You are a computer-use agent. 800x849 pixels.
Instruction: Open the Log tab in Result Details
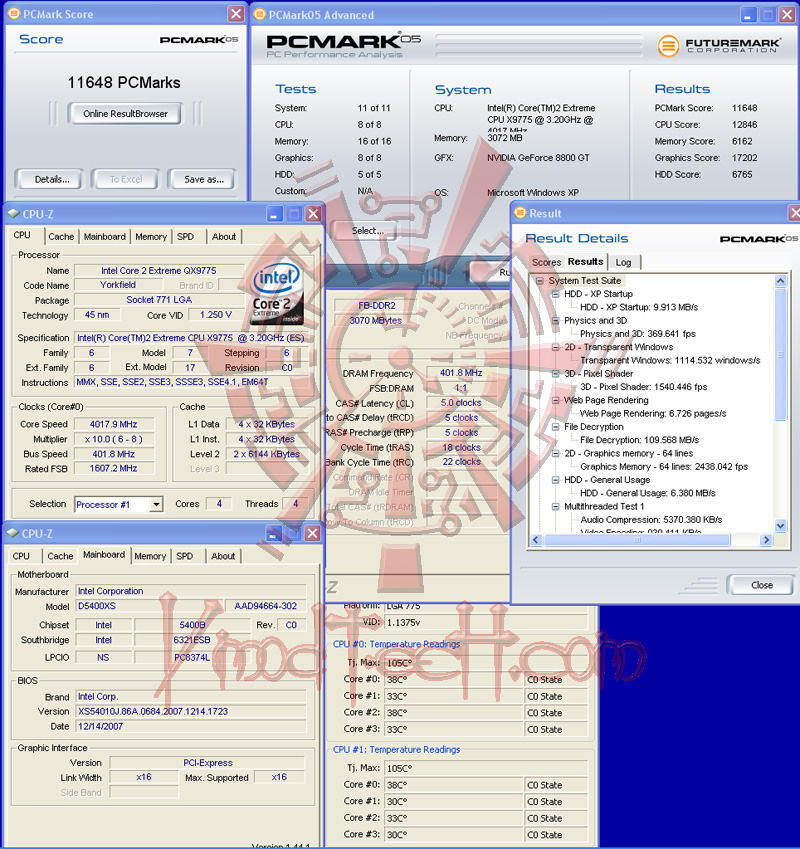pyautogui.click(x=624, y=262)
